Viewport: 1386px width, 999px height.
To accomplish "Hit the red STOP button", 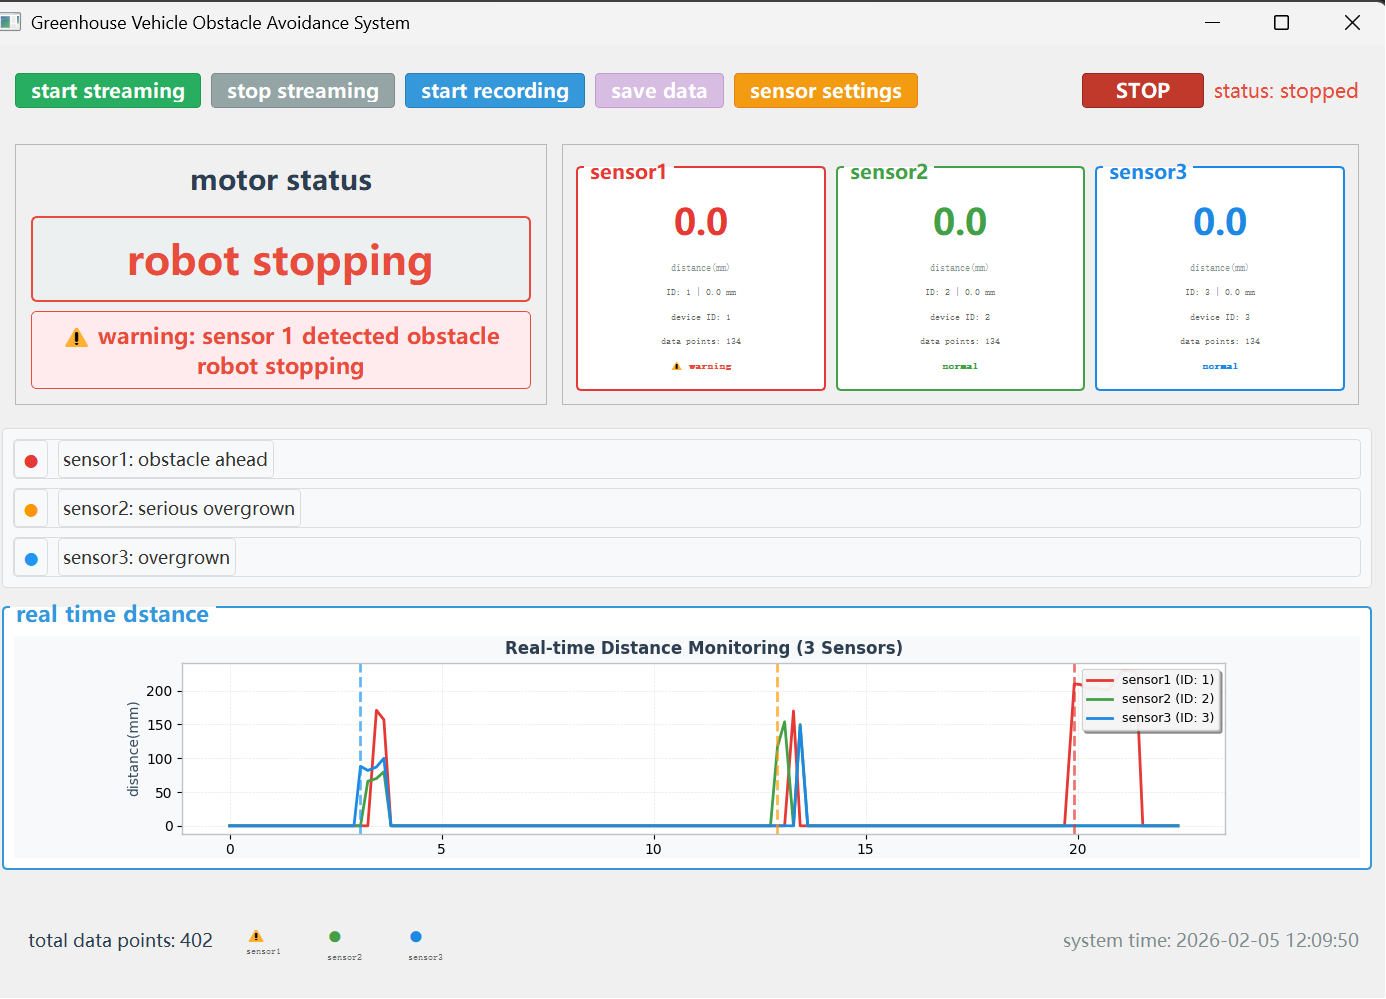I will (1142, 91).
